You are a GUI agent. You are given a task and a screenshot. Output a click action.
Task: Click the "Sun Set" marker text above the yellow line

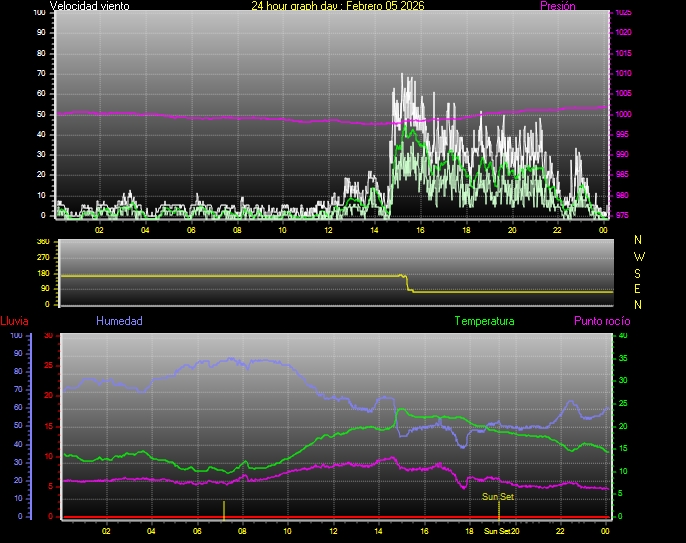pos(497,496)
